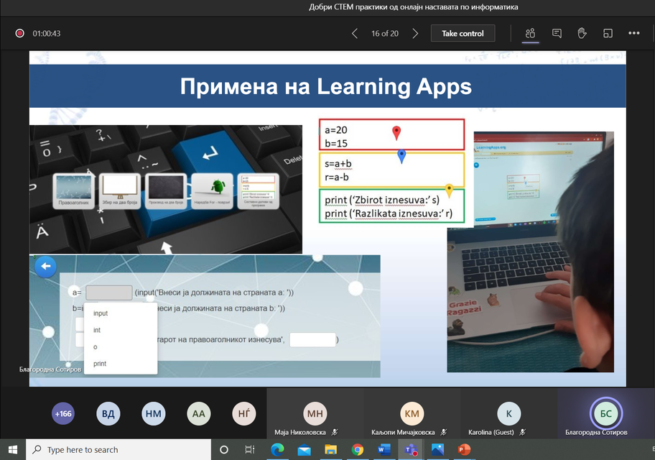Raise your hand in the meeting
The image size is (655, 460).
click(582, 33)
